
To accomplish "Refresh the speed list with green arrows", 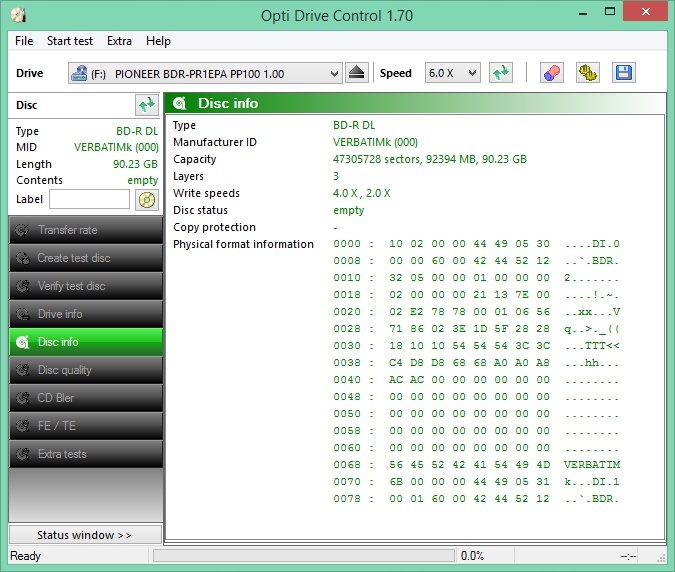I will [500, 73].
